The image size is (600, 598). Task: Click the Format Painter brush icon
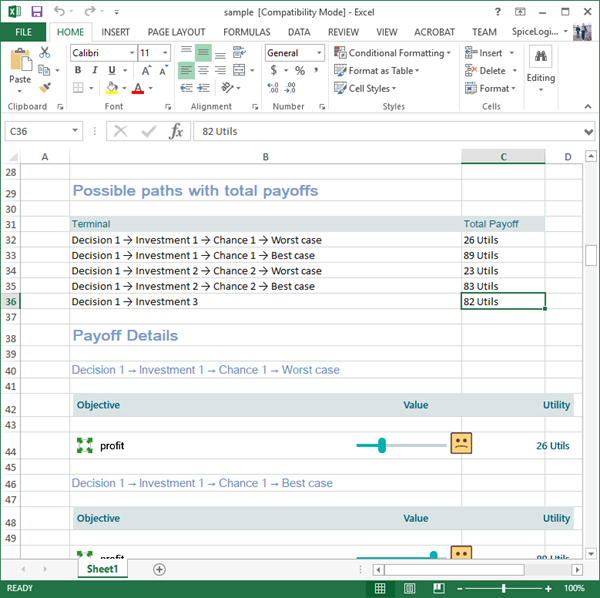[45, 89]
